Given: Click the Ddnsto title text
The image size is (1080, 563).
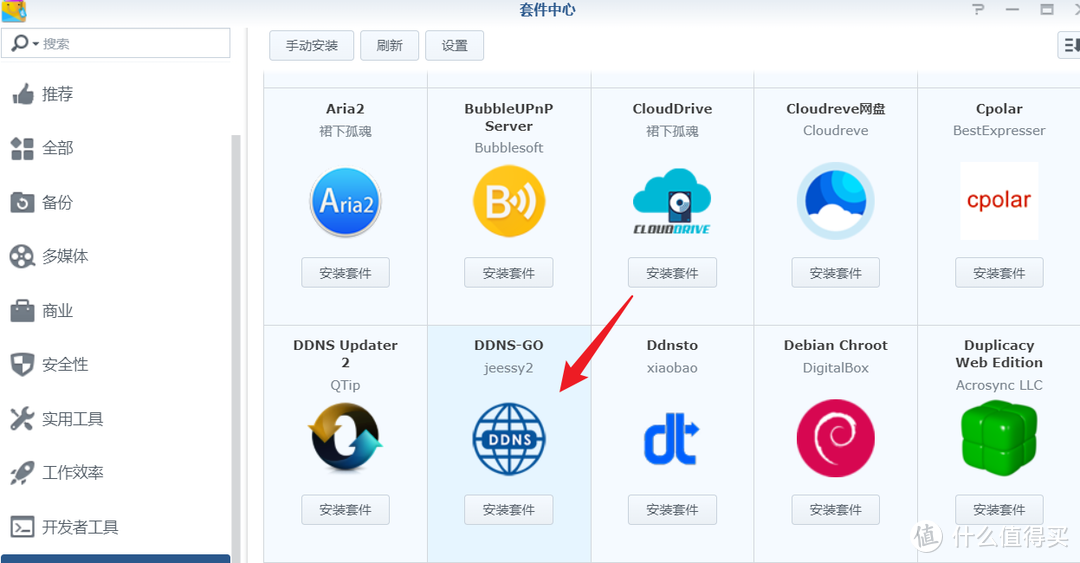Looking at the screenshot, I should (672, 345).
